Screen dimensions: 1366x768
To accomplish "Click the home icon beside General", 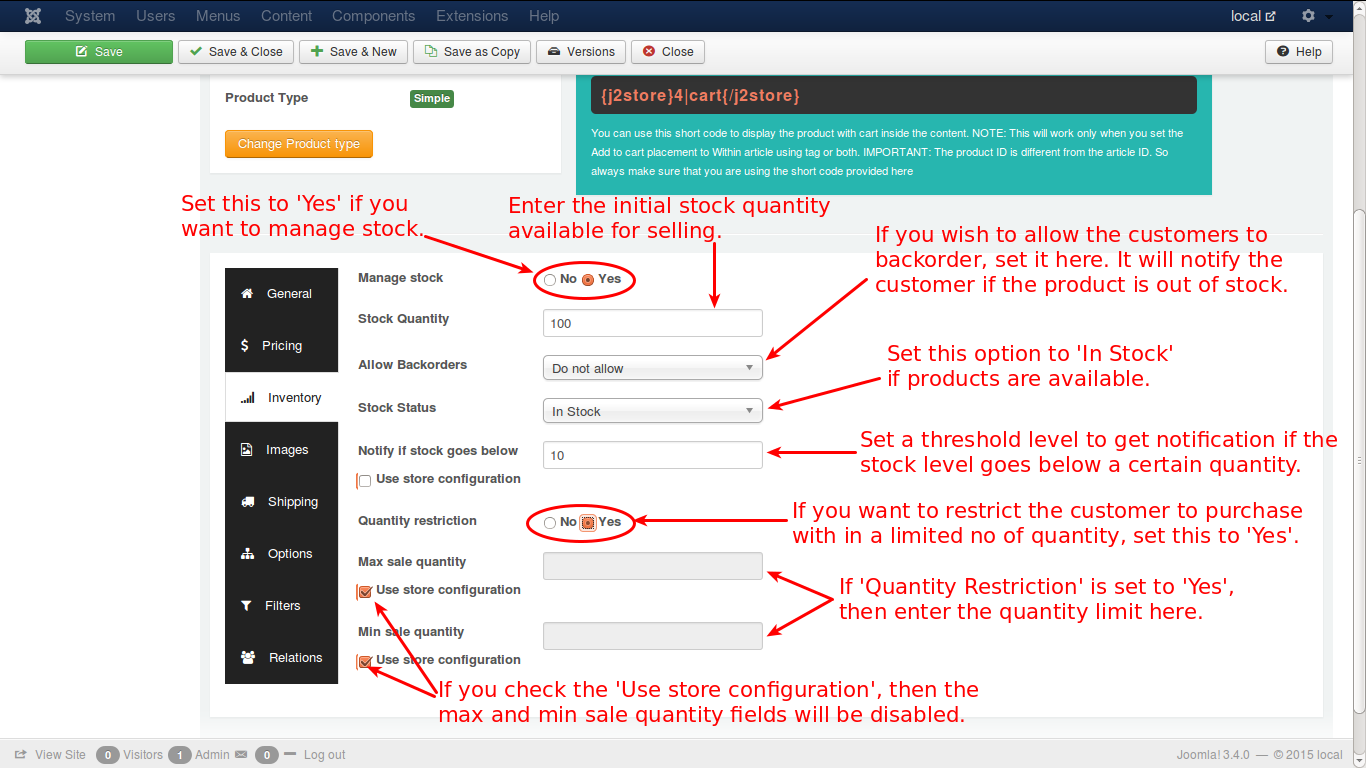I will [246, 294].
